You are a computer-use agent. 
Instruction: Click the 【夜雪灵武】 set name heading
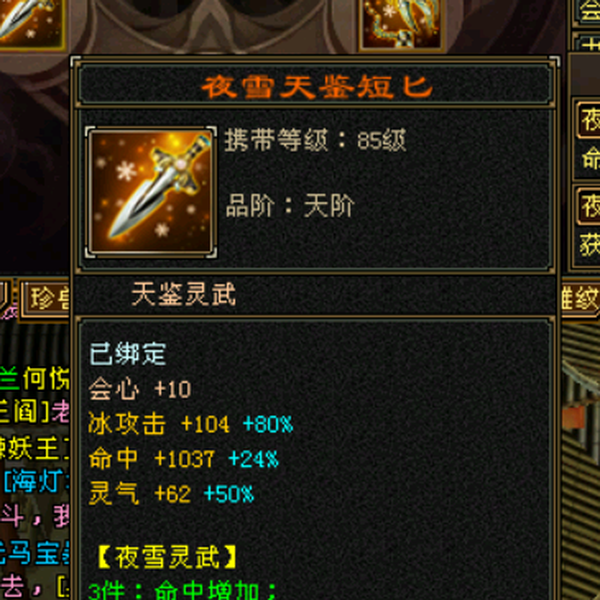point(167,557)
